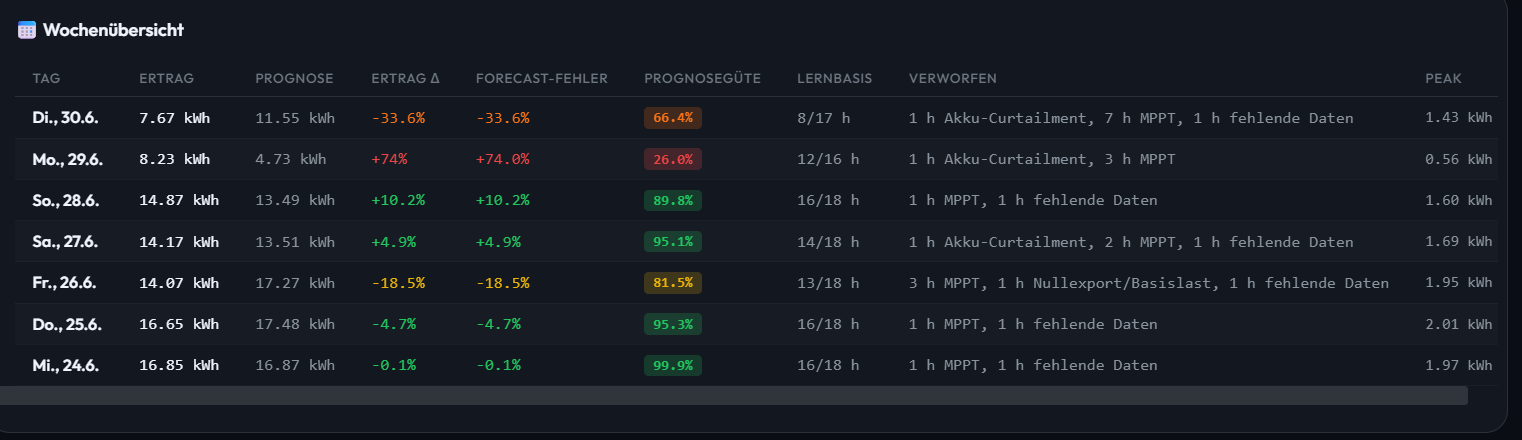Select the row date Sa., 27.6.
Screen dimensions: 1522x440
click(x=64, y=242)
